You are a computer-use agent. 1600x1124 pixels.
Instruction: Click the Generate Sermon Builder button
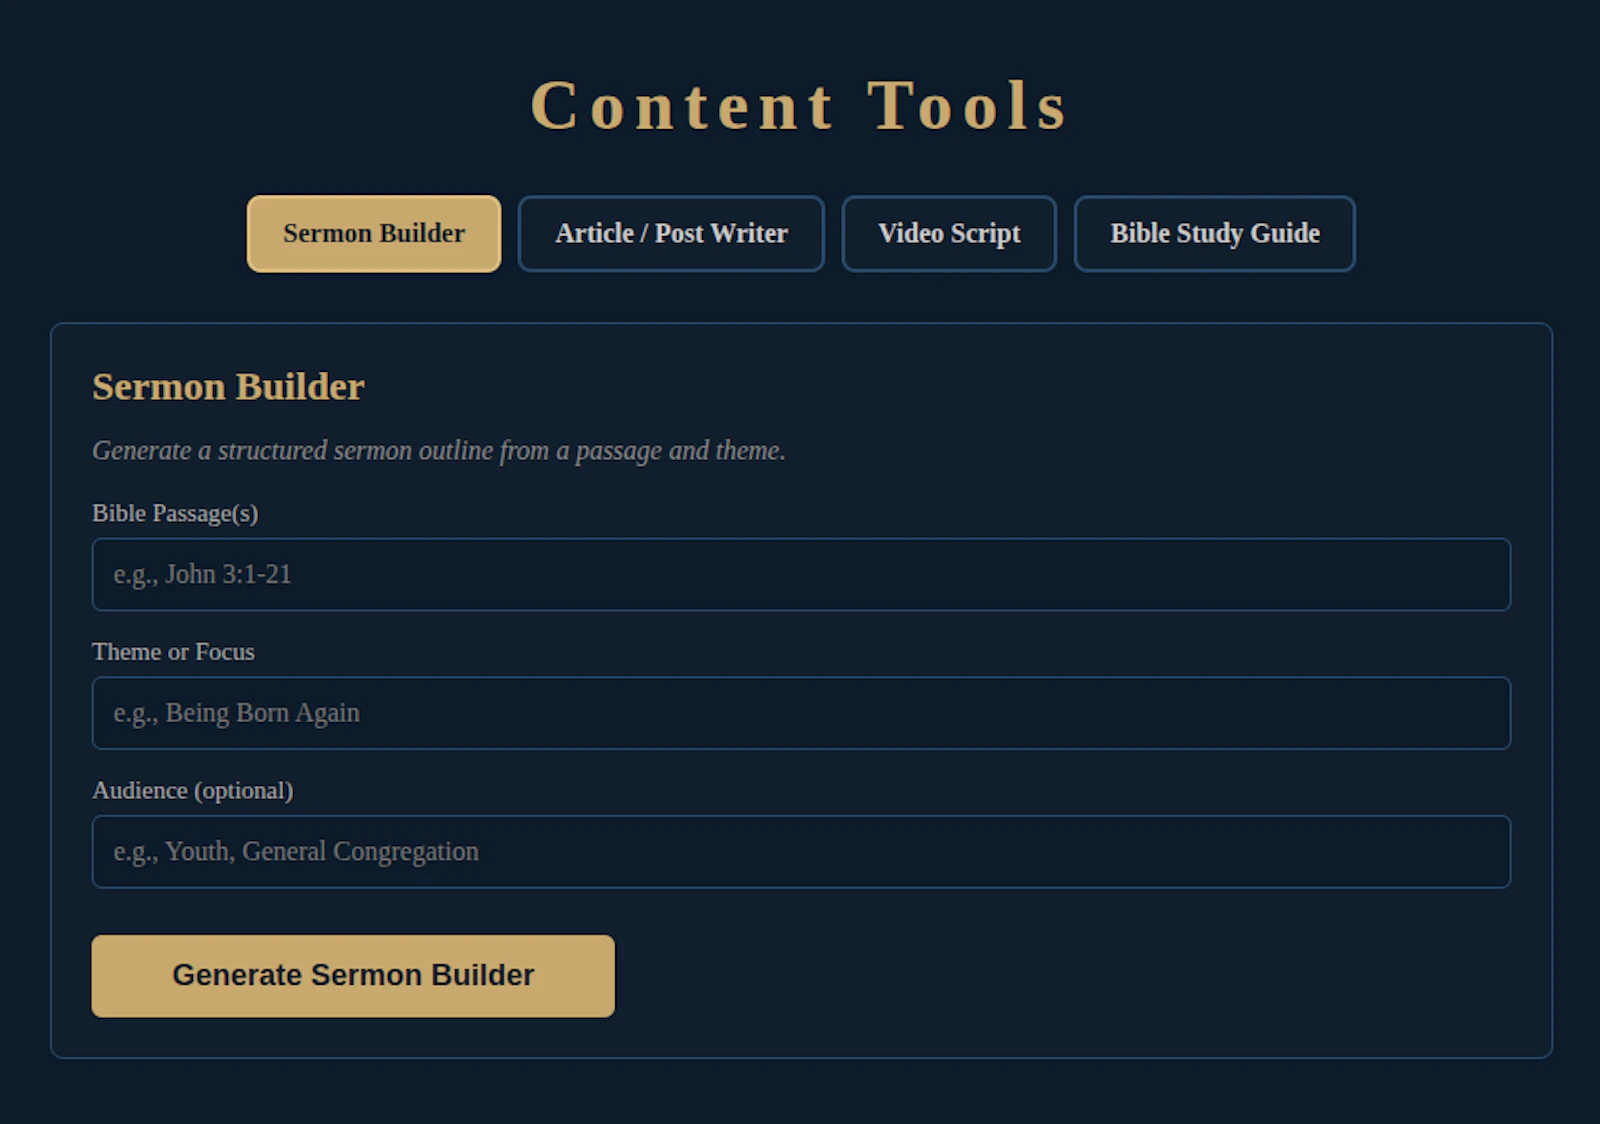tap(353, 976)
